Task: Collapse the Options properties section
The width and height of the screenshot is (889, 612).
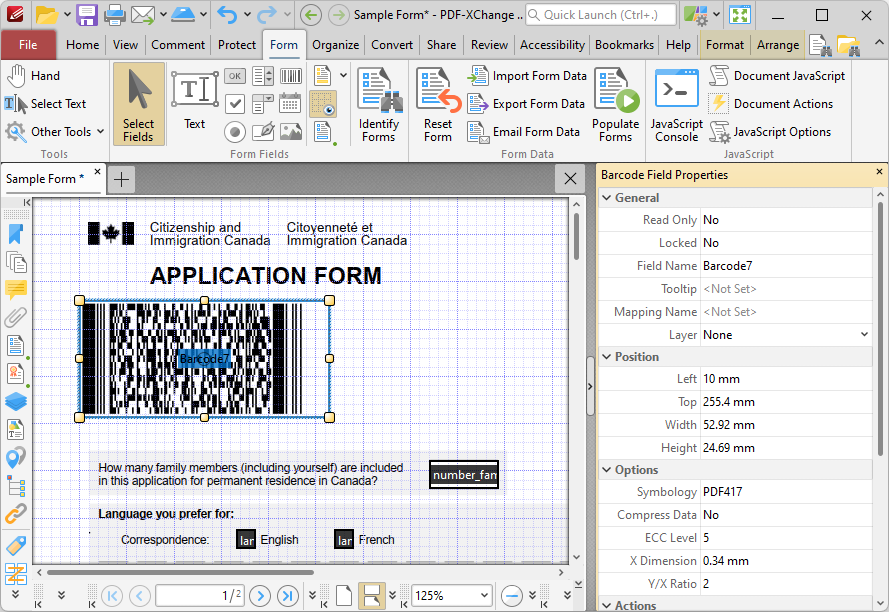Action: click(607, 470)
